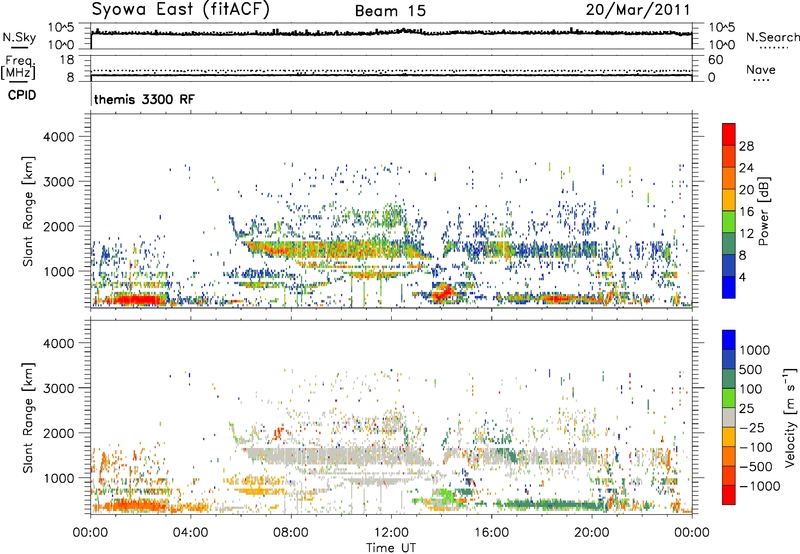Click the 12:00 time tick label

391,533
